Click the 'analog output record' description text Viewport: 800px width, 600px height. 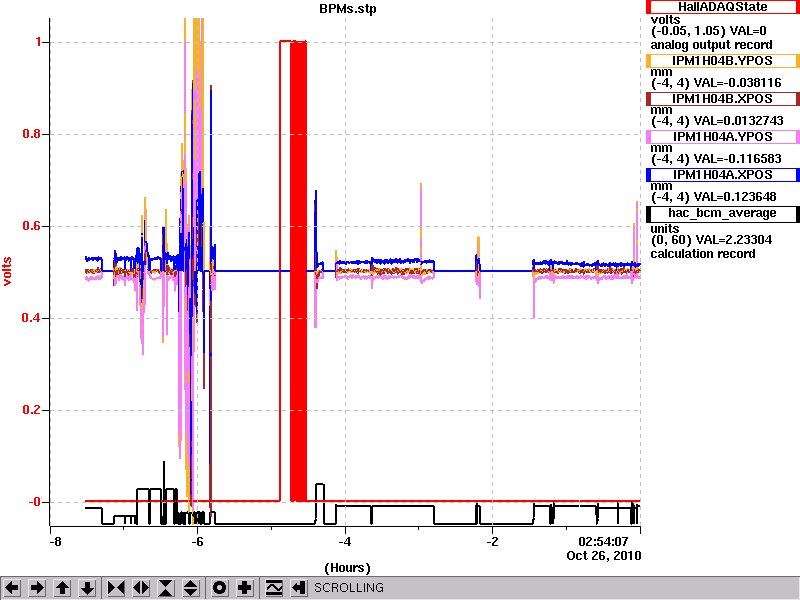(711, 45)
